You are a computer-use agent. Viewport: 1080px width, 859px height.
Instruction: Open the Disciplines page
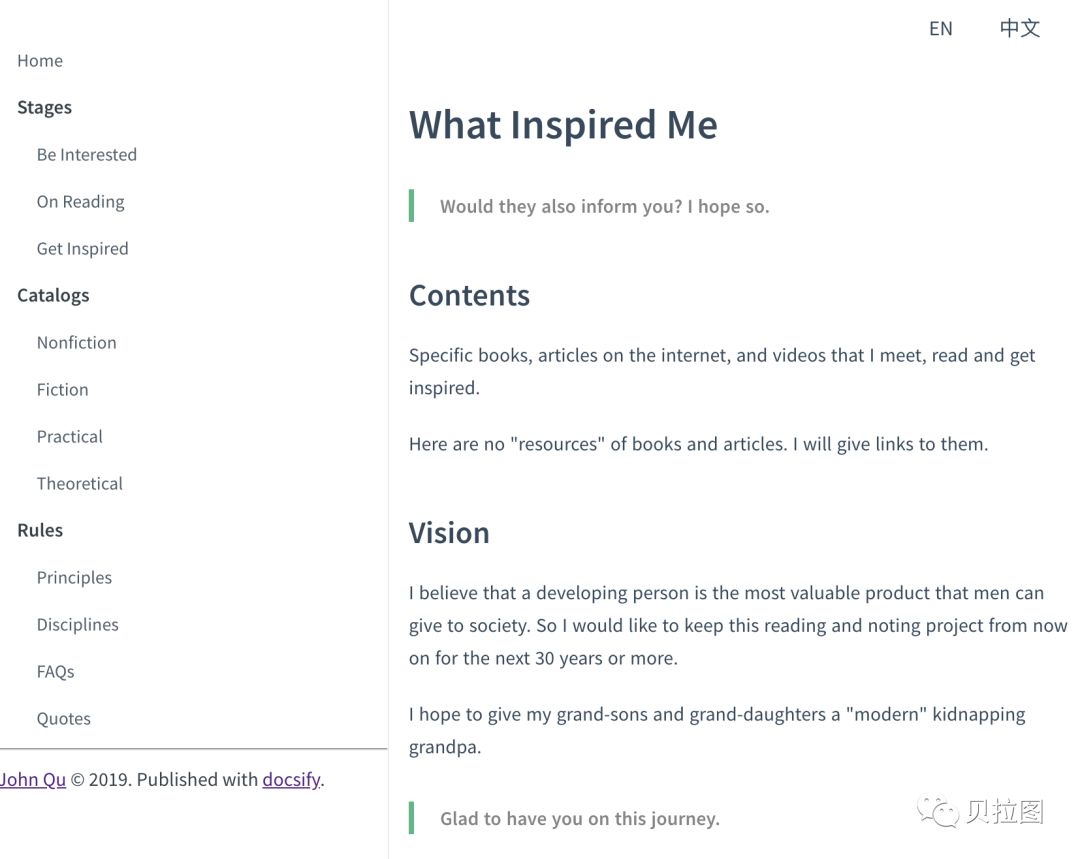coord(78,625)
